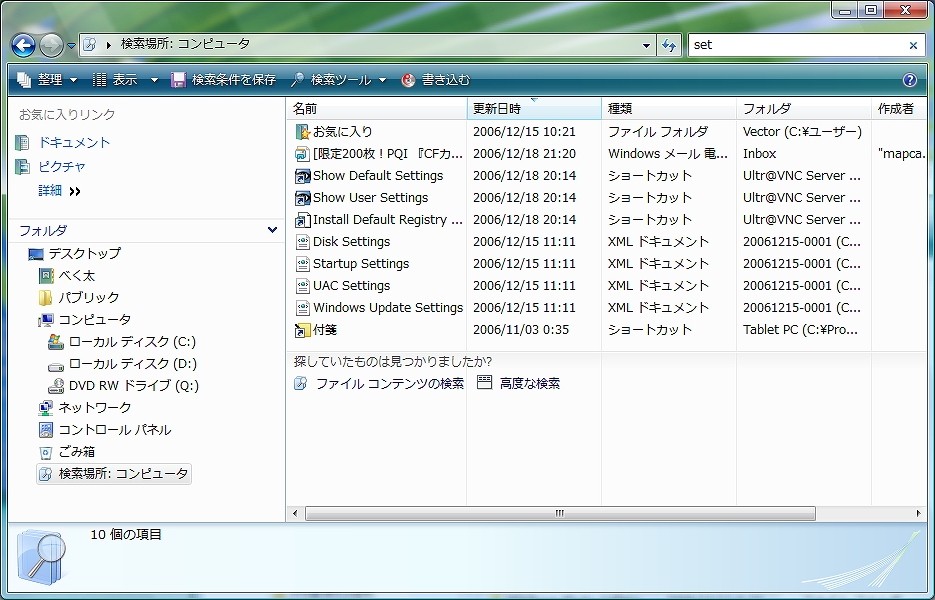Click the search input field containing set
Viewport: 935px width, 600px height.
pyautogui.click(x=795, y=45)
